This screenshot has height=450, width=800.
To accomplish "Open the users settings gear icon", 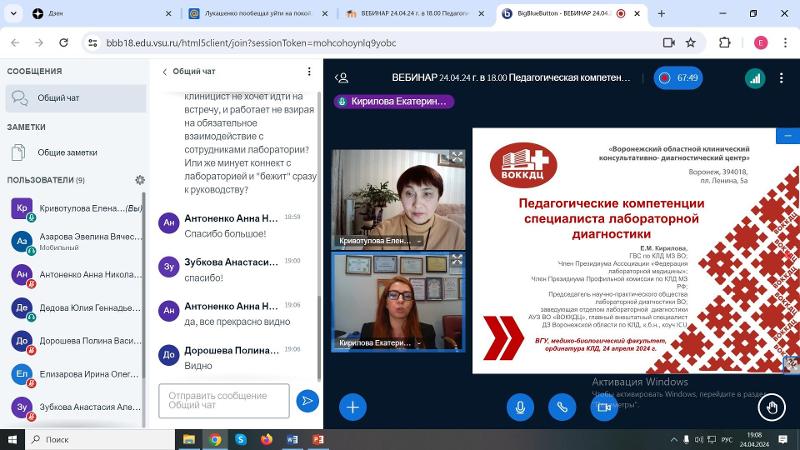I will pyautogui.click(x=140, y=180).
